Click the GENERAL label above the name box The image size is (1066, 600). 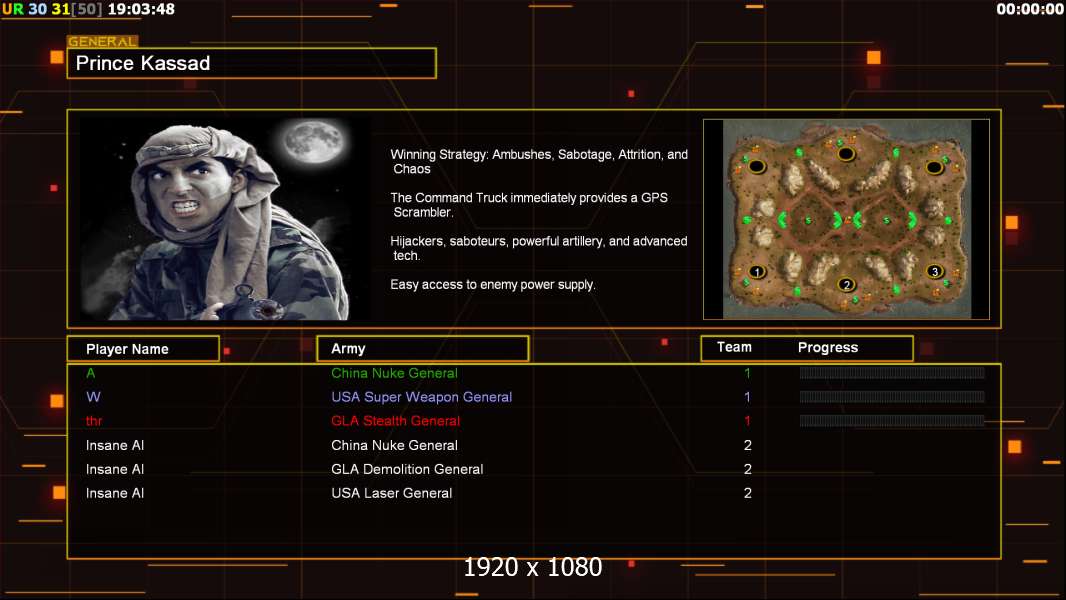[103, 41]
